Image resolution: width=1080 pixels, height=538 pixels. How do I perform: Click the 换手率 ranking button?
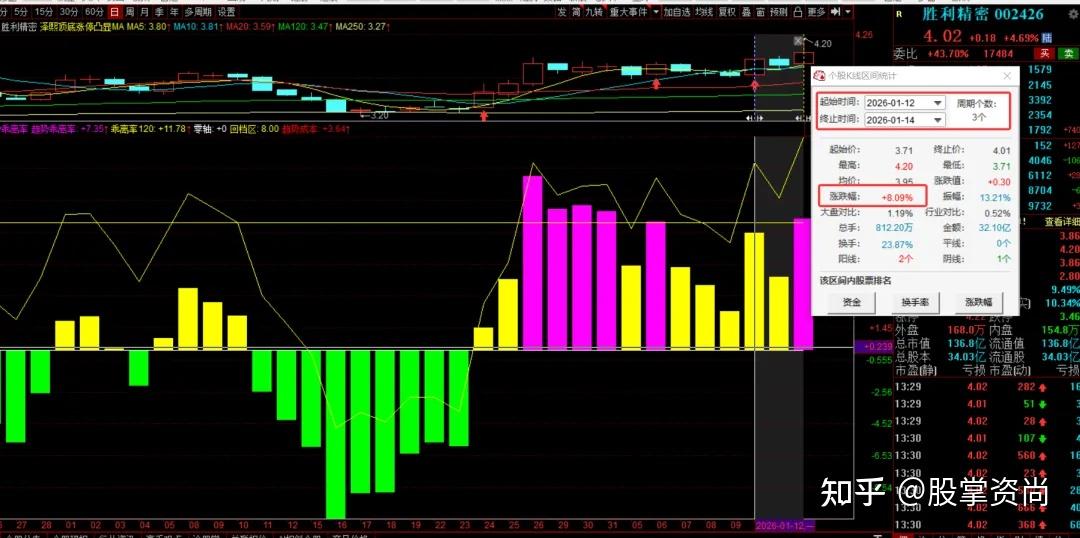pyautogui.click(x=915, y=301)
